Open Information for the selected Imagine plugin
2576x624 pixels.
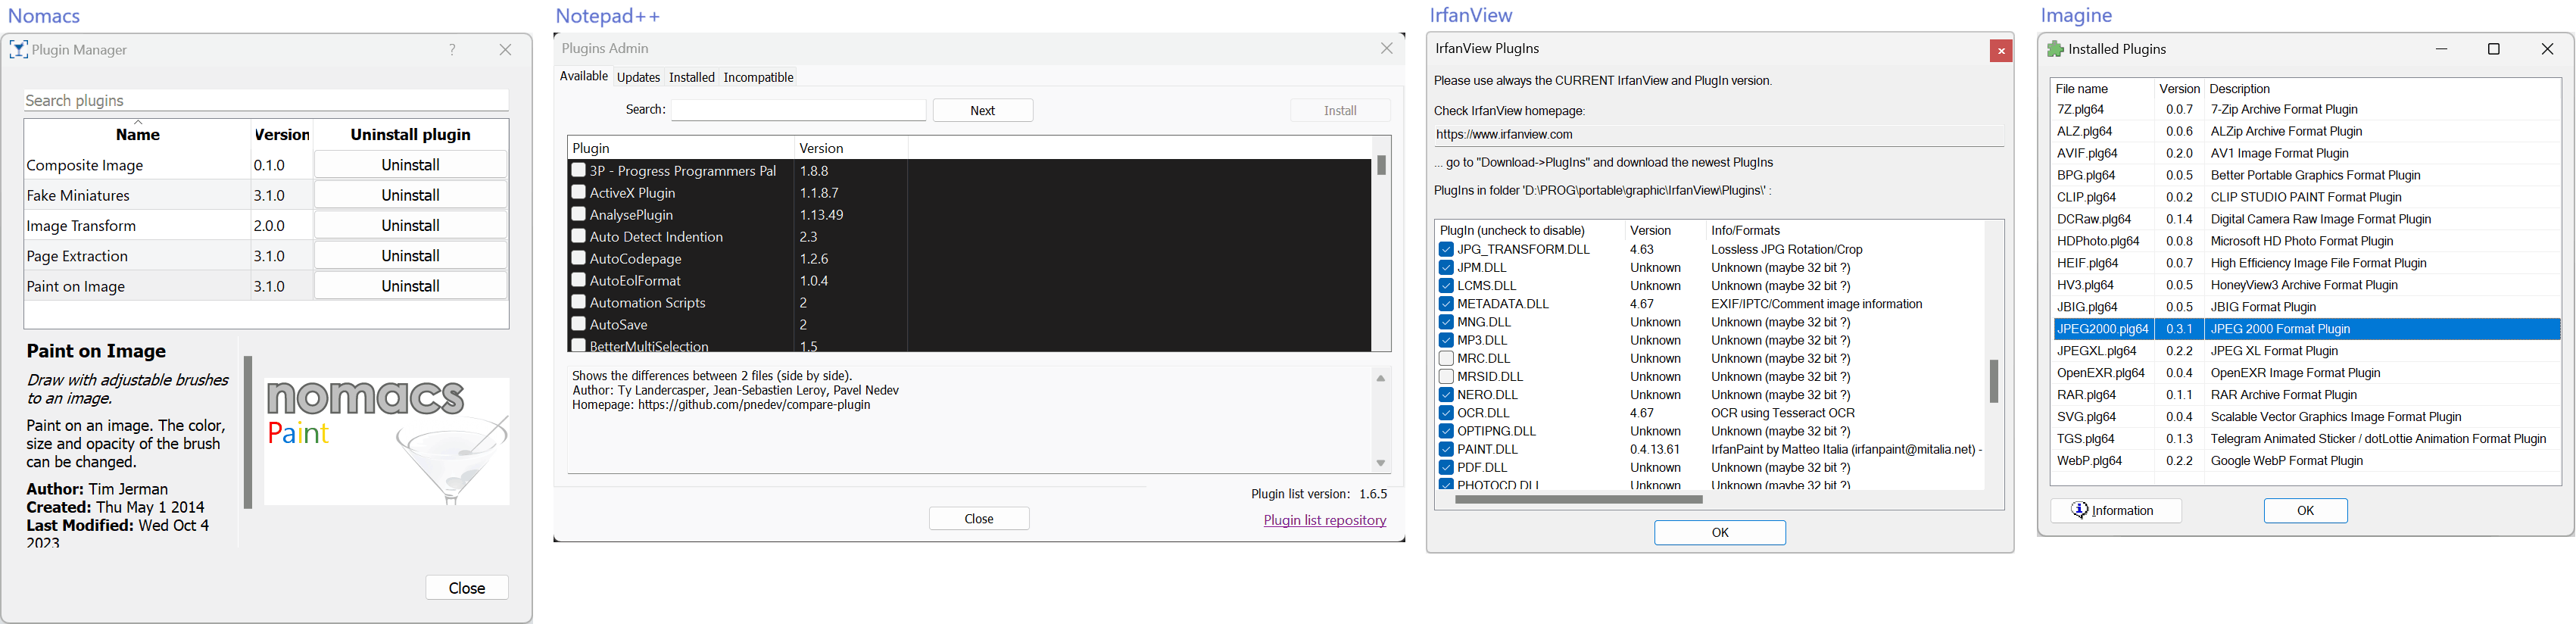[x=2115, y=510]
